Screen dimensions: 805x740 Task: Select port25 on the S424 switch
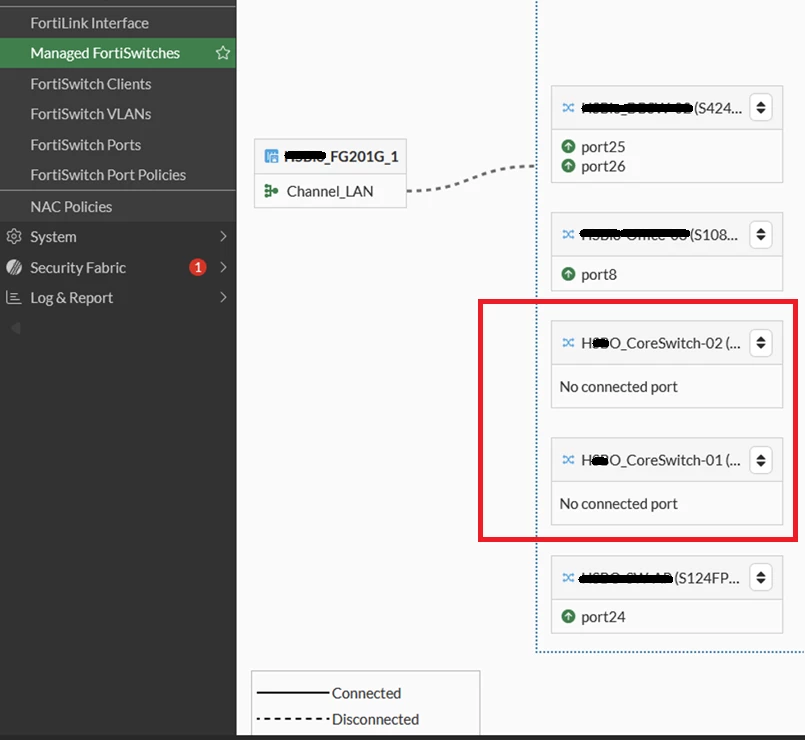(603, 147)
